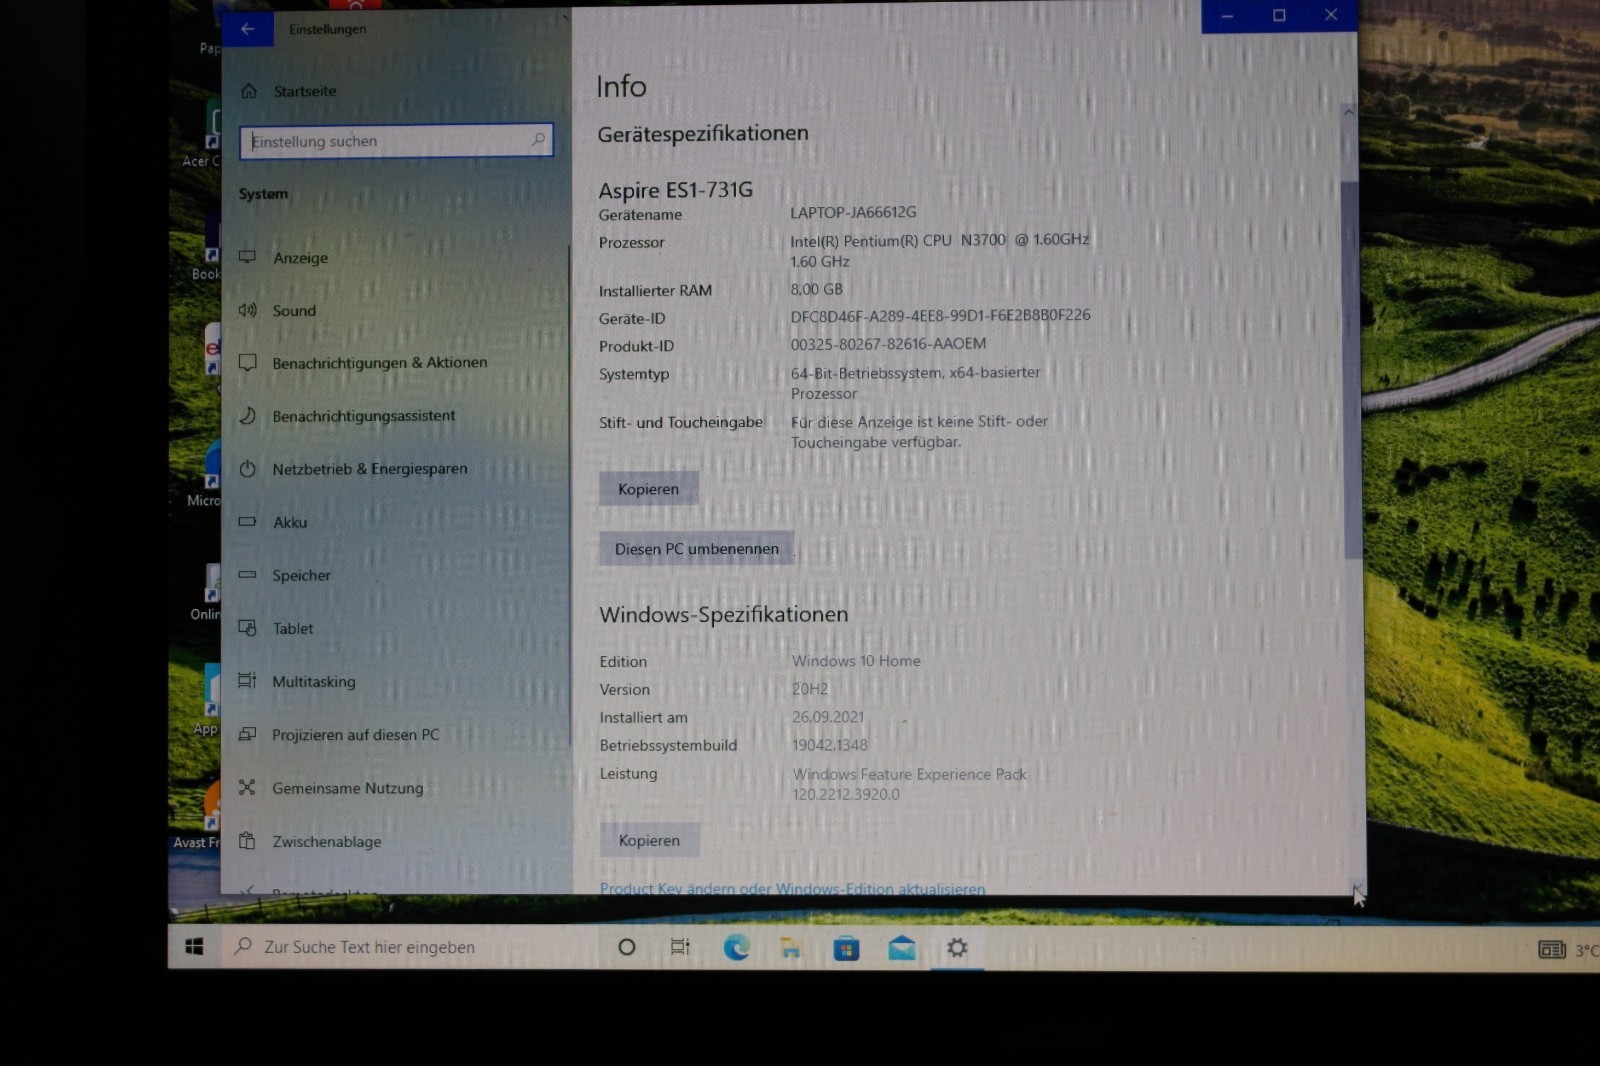Click the notifications speech bubble icon

pos(247,363)
